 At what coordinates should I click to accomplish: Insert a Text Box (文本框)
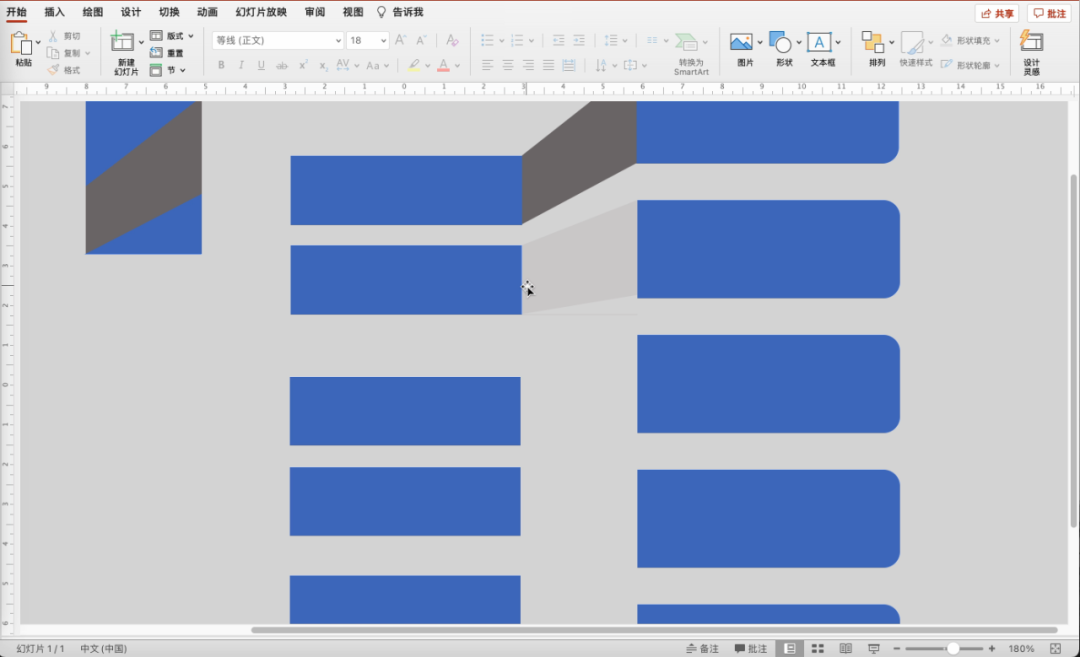tap(819, 42)
